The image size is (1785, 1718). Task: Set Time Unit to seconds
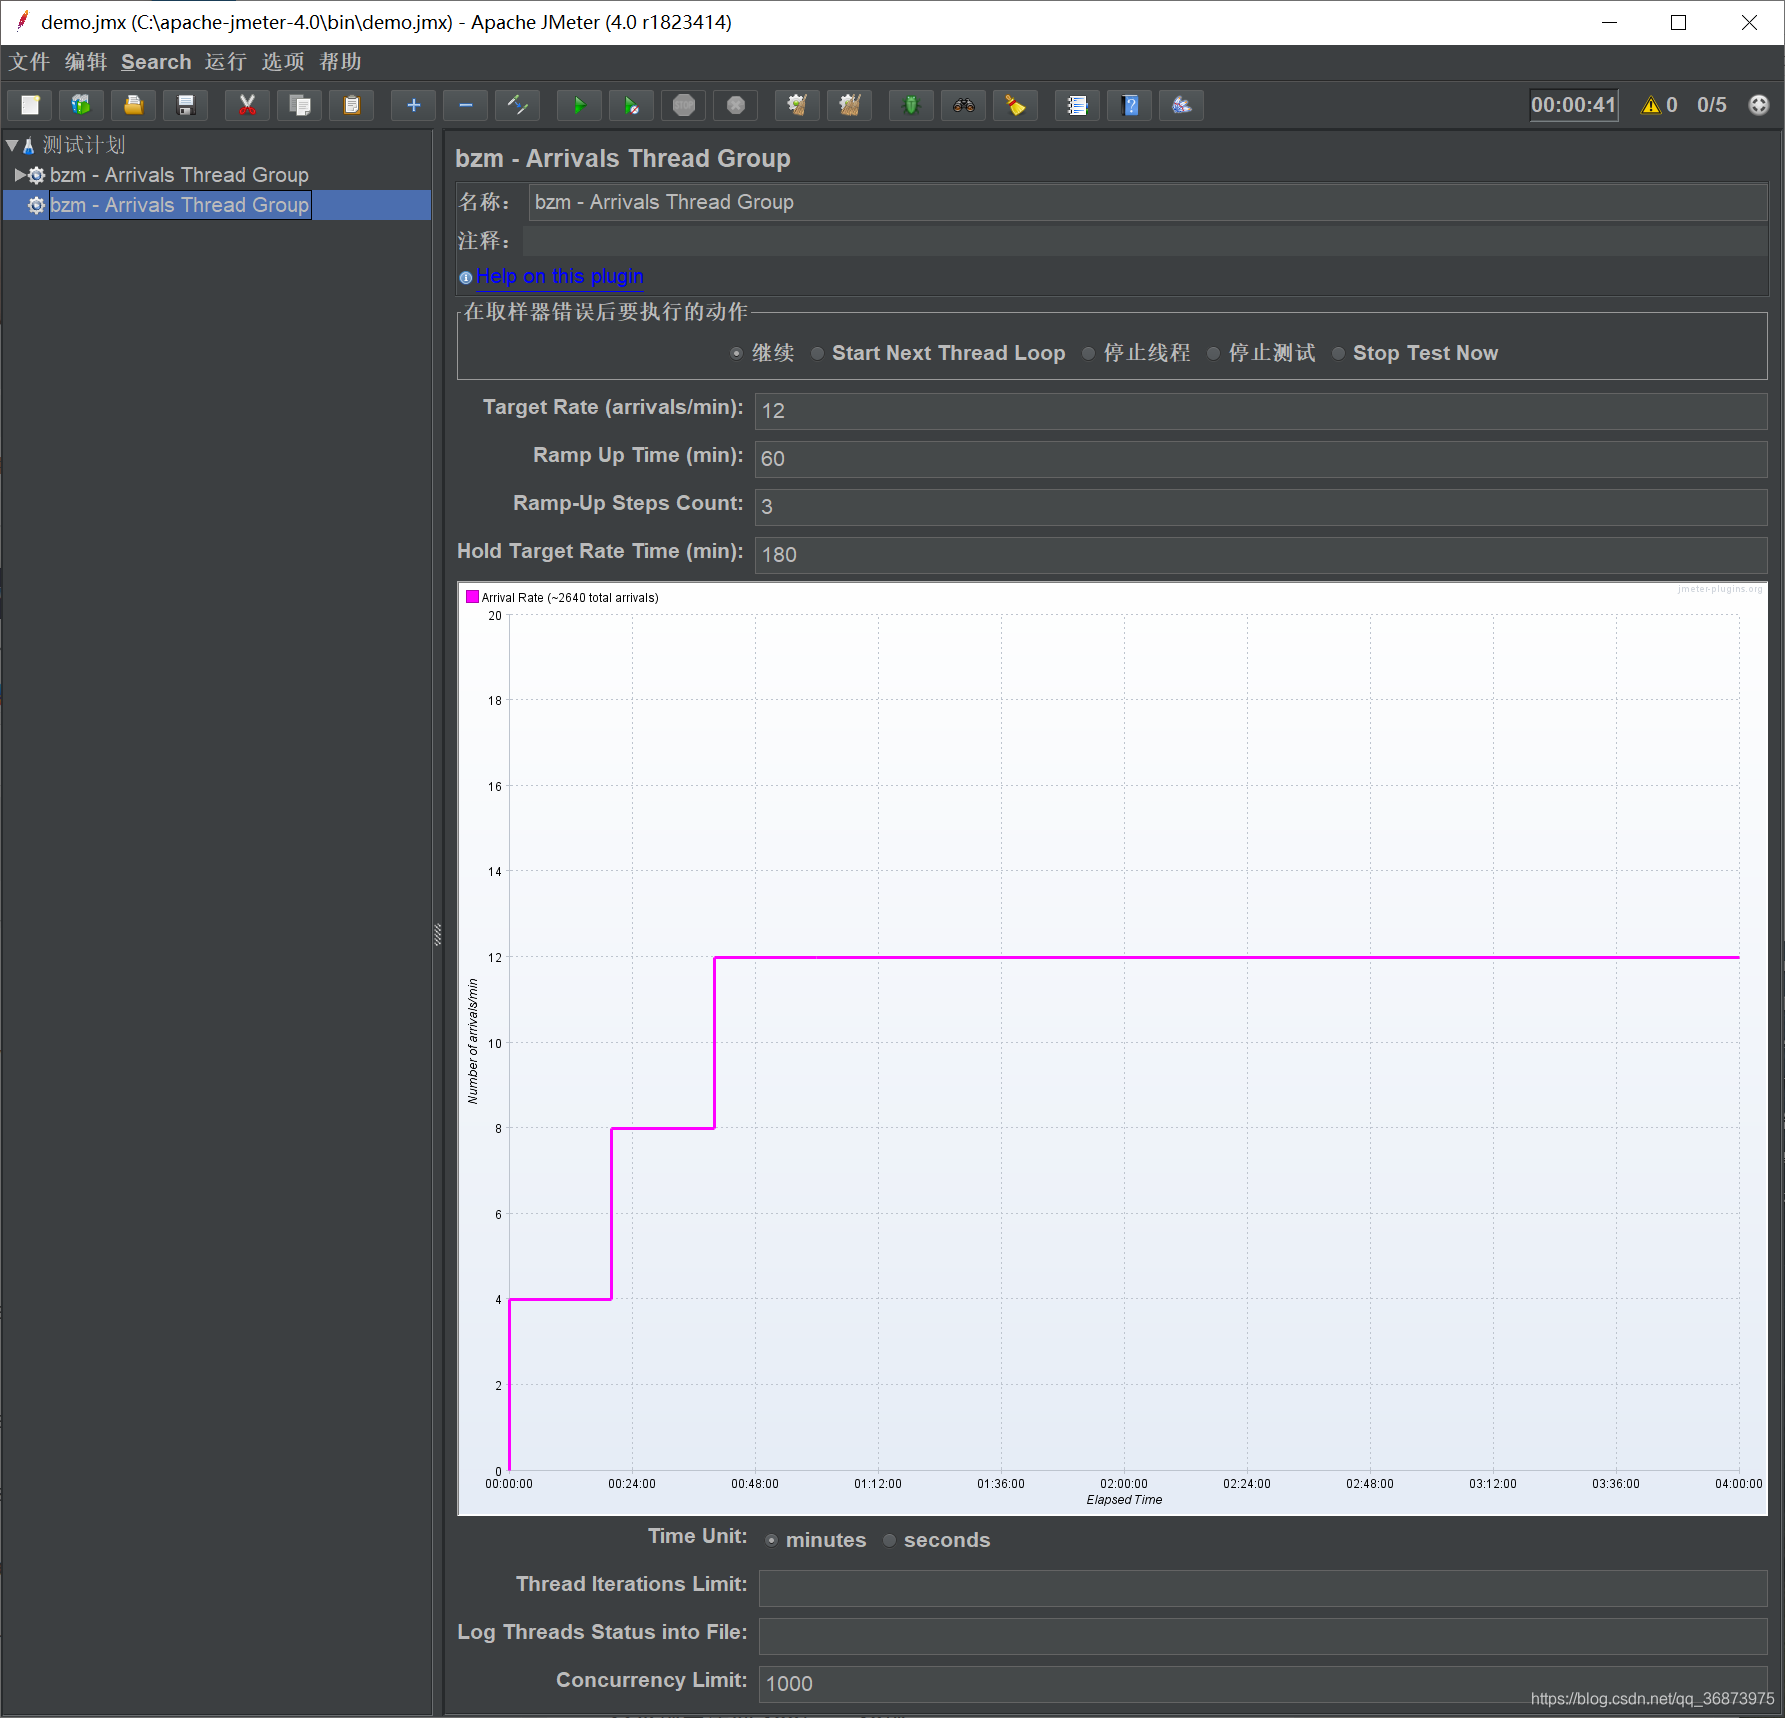937,1540
